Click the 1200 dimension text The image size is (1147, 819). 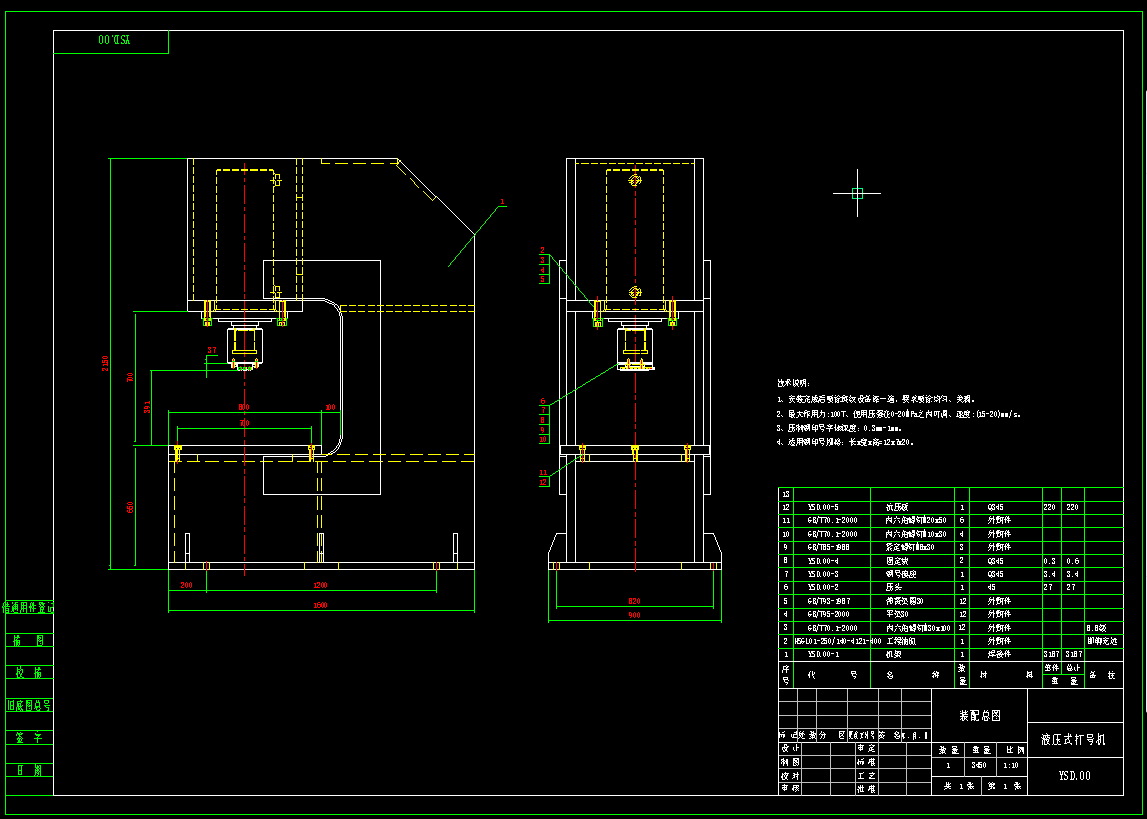(321, 583)
